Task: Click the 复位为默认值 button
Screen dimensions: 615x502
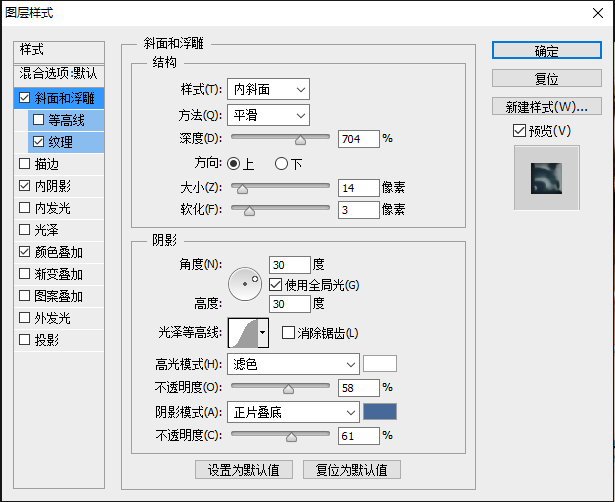Action: (x=352, y=469)
